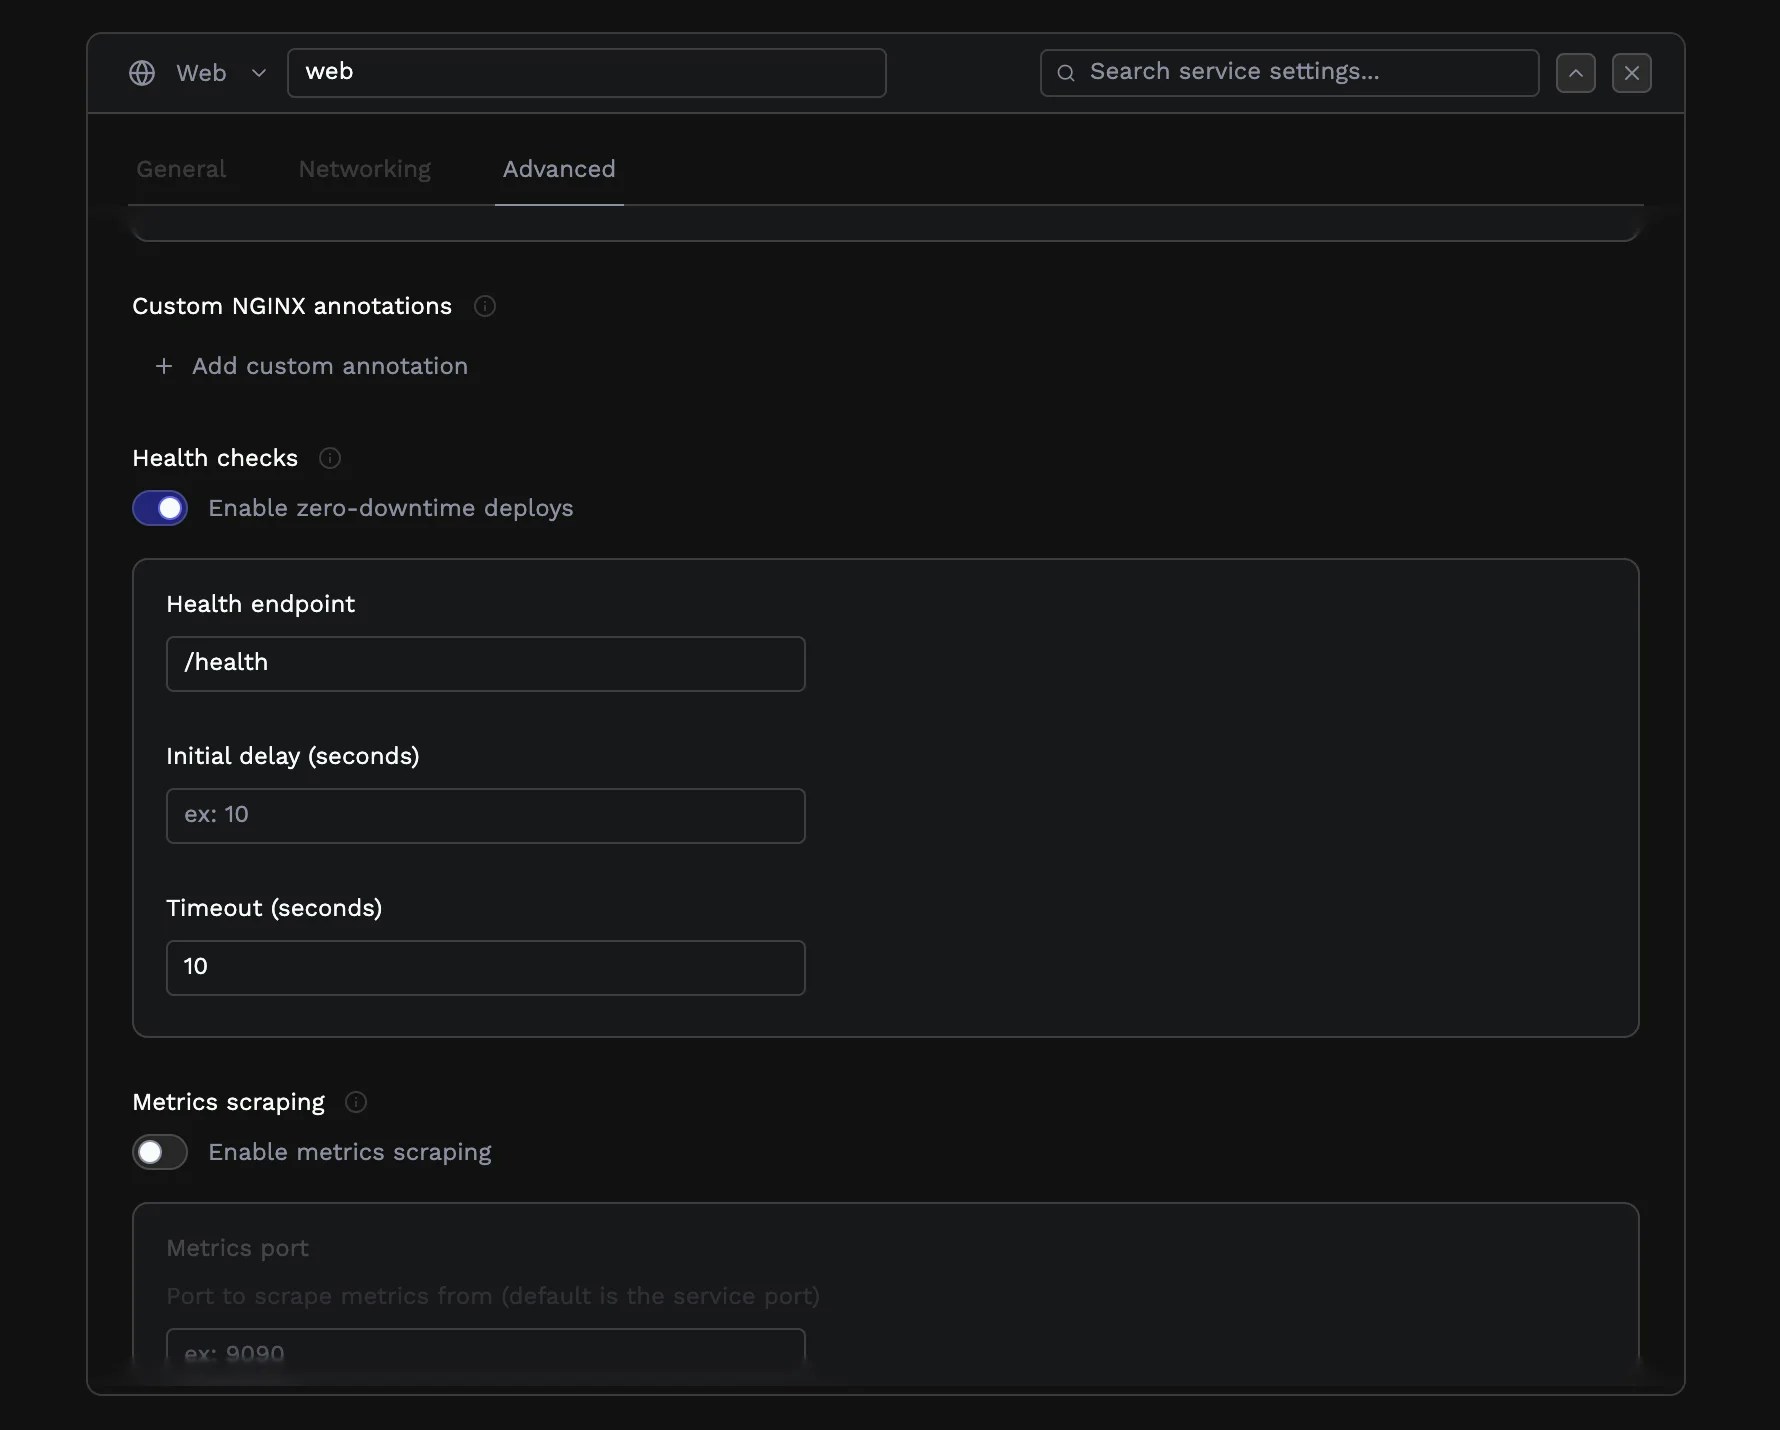This screenshot has height=1430, width=1780.
Task: Click into the Health endpoint field
Action: point(485,663)
